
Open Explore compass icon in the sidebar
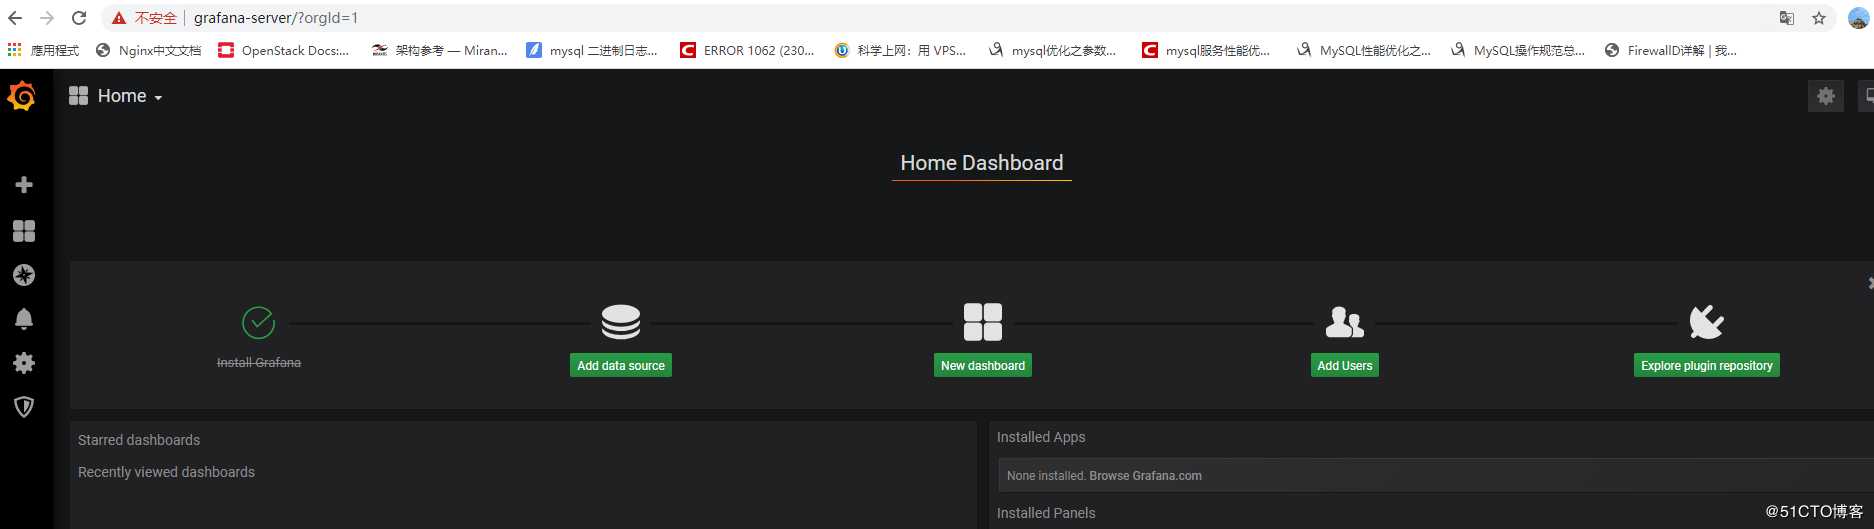coord(24,275)
